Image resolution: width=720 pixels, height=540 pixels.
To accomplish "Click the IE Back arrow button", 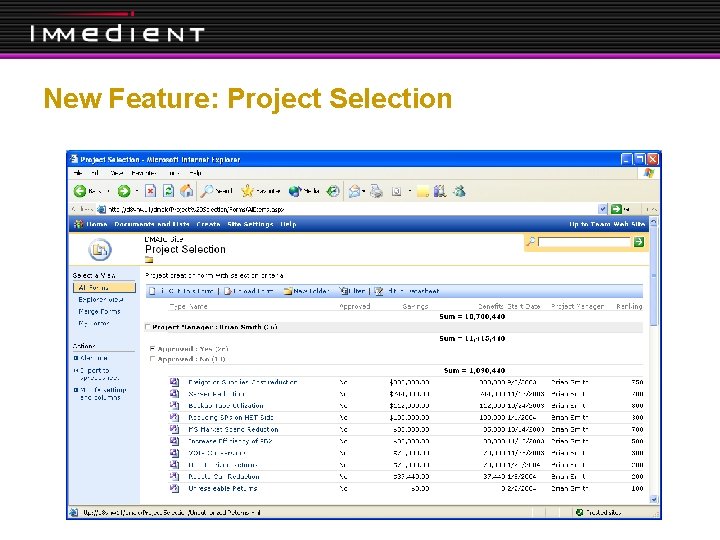I will pos(80,191).
